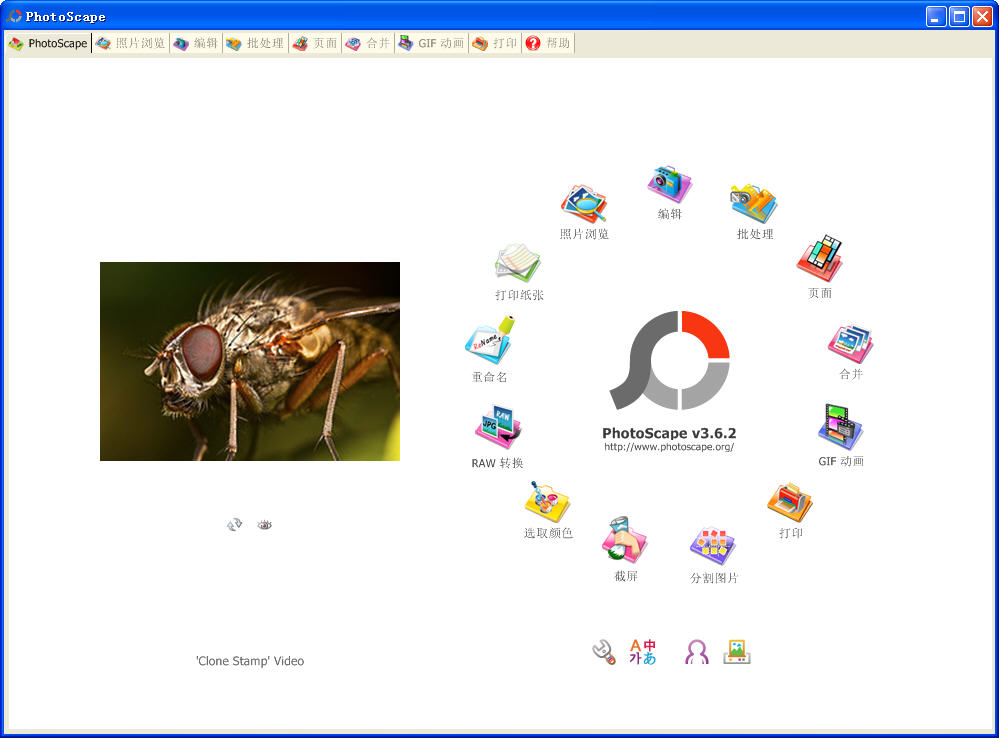
Task: Launch the 截屏 screen capture icon
Action: tap(625, 540)
